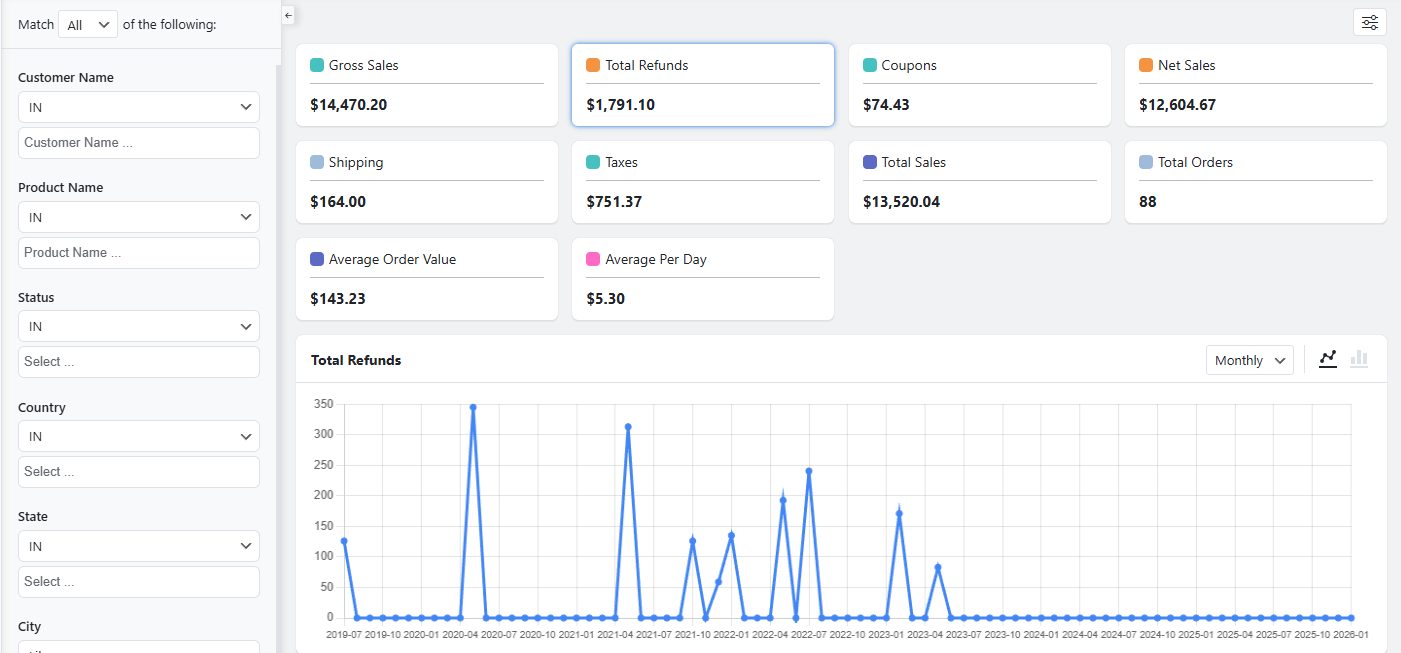This screenshot has width=1401, height=653.
Task: Open the Status Select field
Action: [x=138, y=362]
